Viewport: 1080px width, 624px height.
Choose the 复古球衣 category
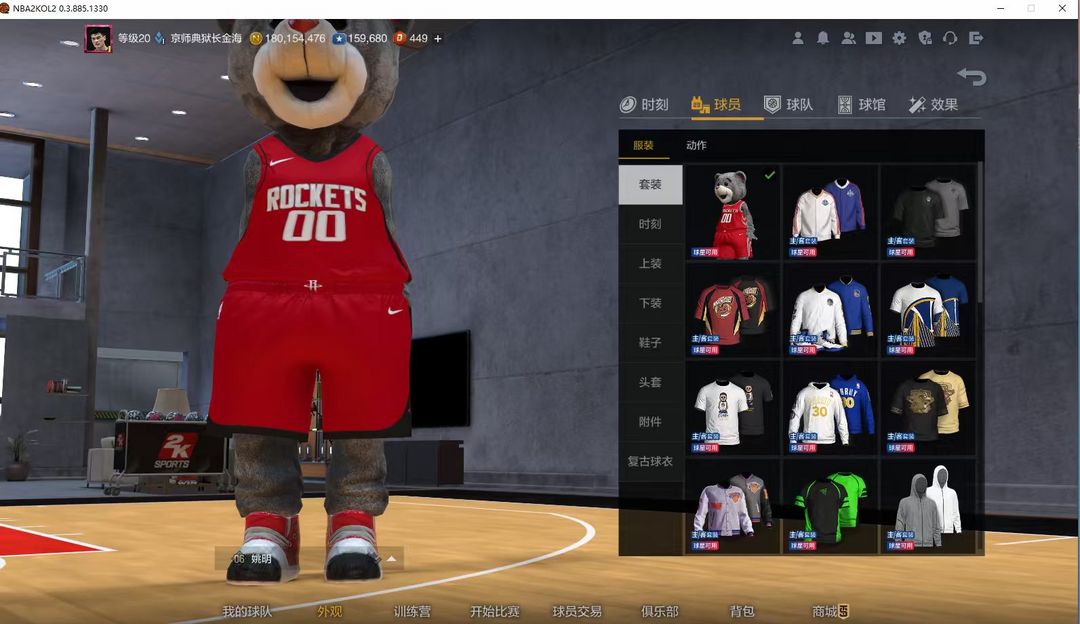[650, 461]
